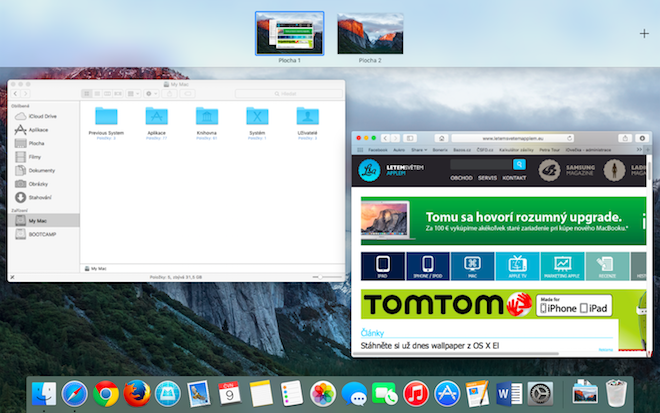Click Safari share button
This screenshot has height=413, width=660.
pos(625,138)
